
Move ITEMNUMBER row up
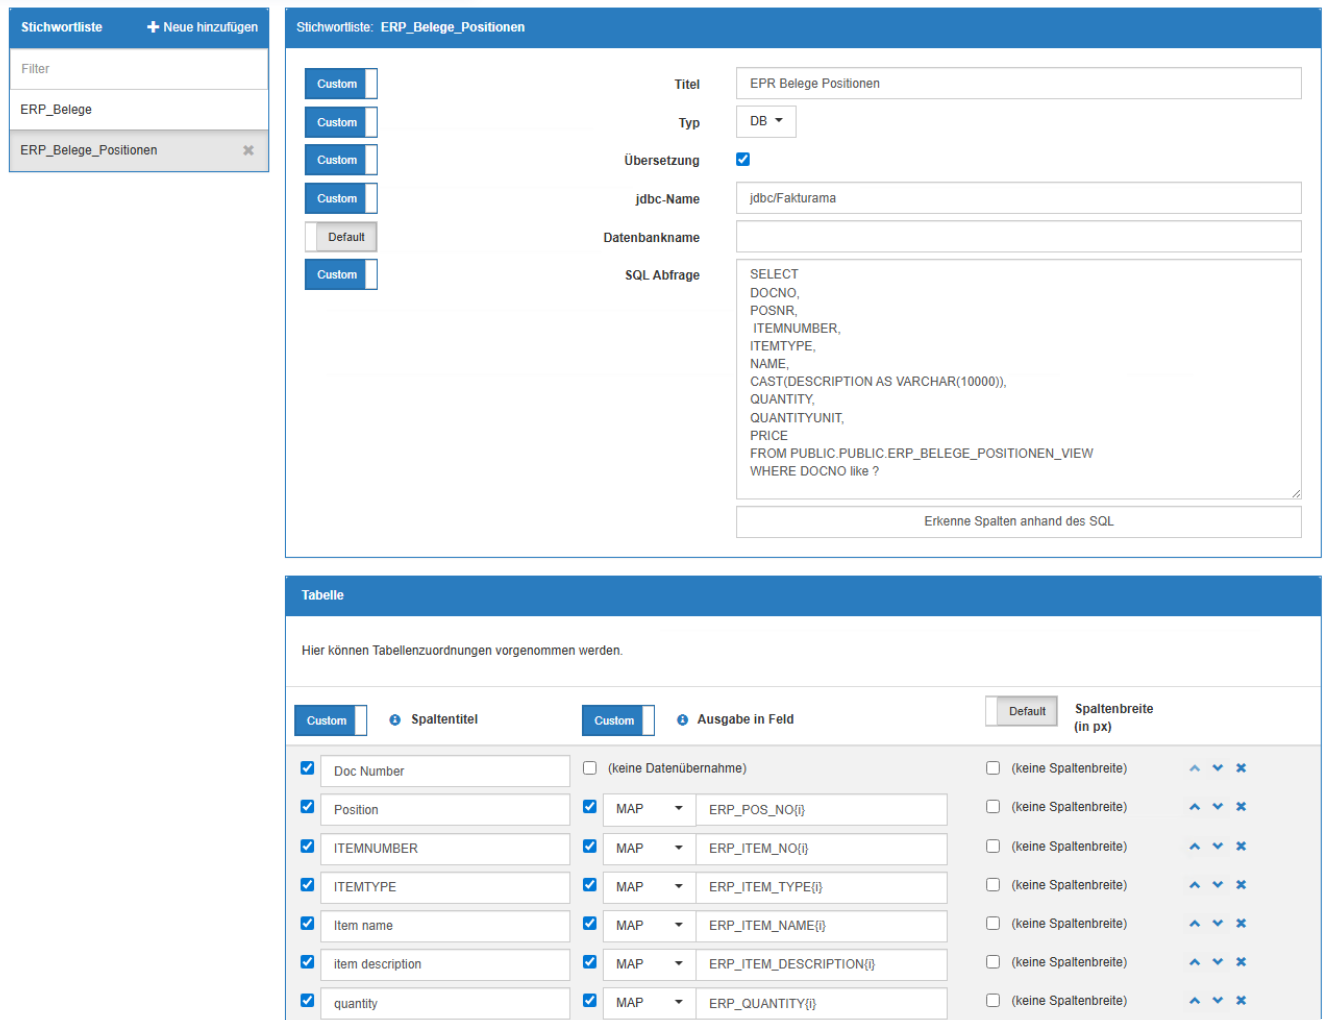[x=1194, y=847]
